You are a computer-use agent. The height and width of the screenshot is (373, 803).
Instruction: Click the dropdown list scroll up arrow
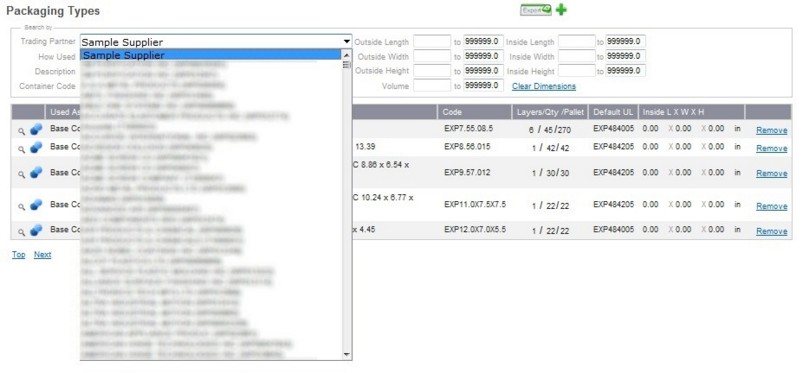point(346,55)
